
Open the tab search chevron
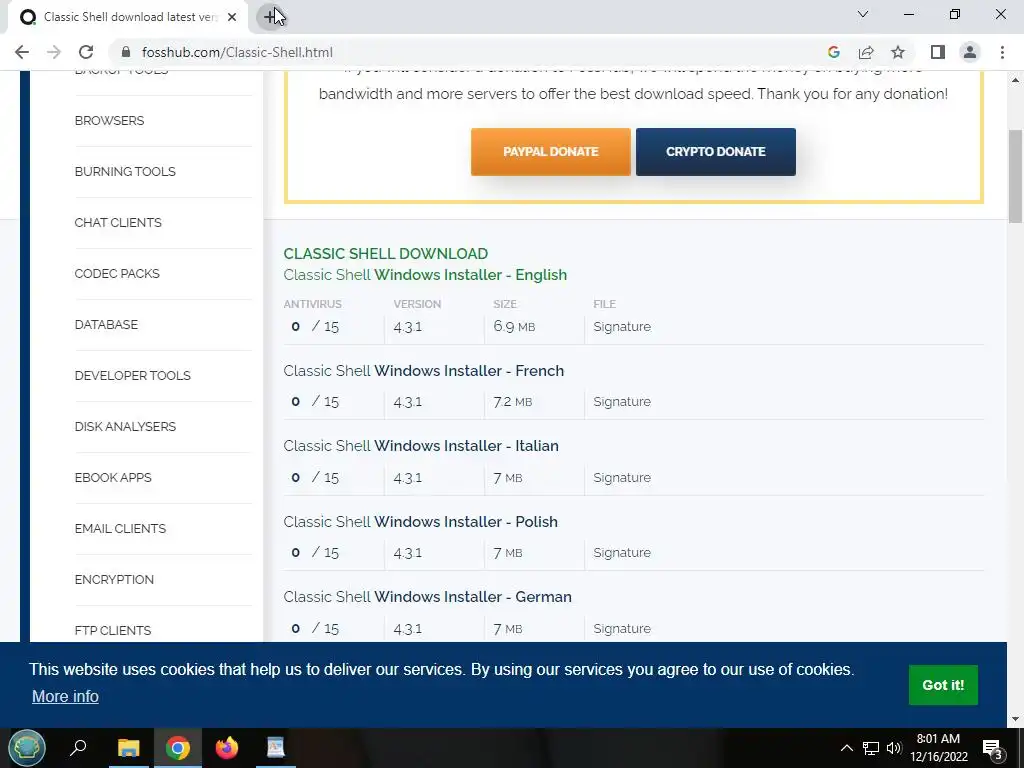click(863, 14)
